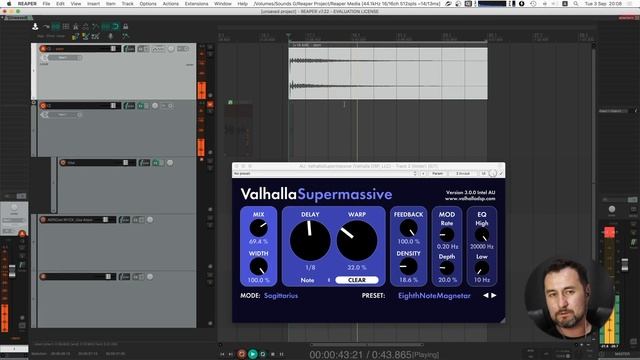This screenshot has width=640, height=360.
Task: Toggle the metronome toolbar icon
Action: click(x=76, y=27)
